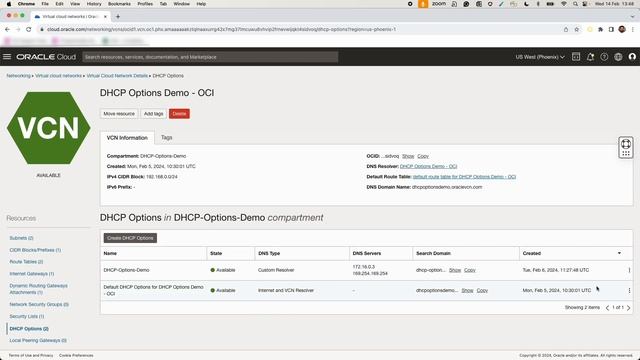Expand the US West (Phoenix) region dropdown
This screenshot has height=360, width=640.
[540, 57]
